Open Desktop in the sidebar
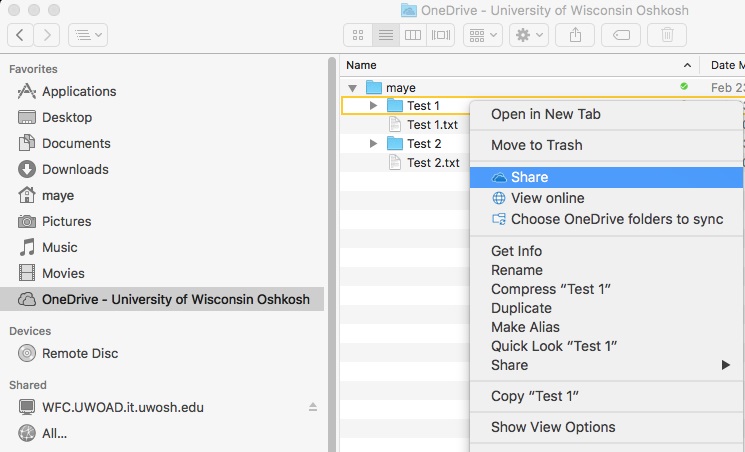Viewport: 745px width, 452px height. 55,117
